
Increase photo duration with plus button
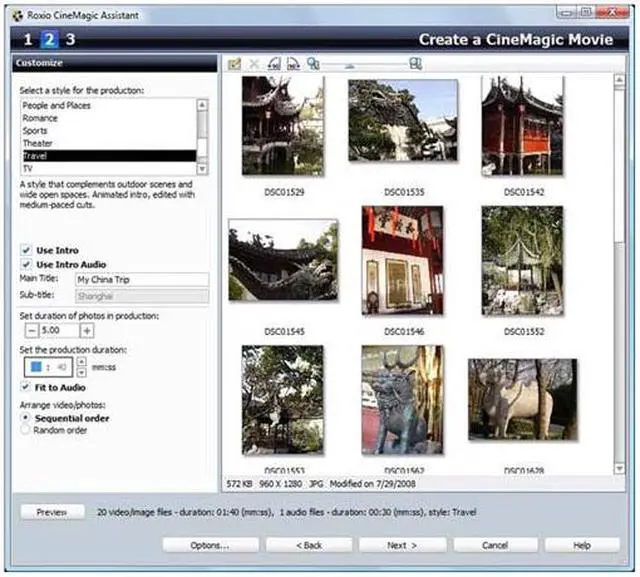tap(87, 331)
